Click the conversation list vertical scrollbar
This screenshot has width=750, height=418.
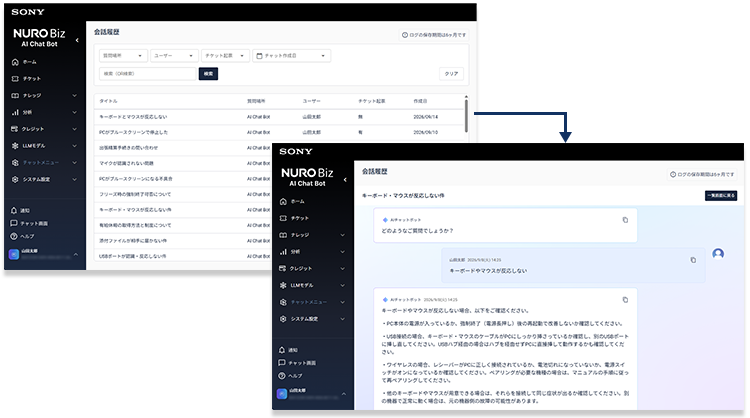466,115
